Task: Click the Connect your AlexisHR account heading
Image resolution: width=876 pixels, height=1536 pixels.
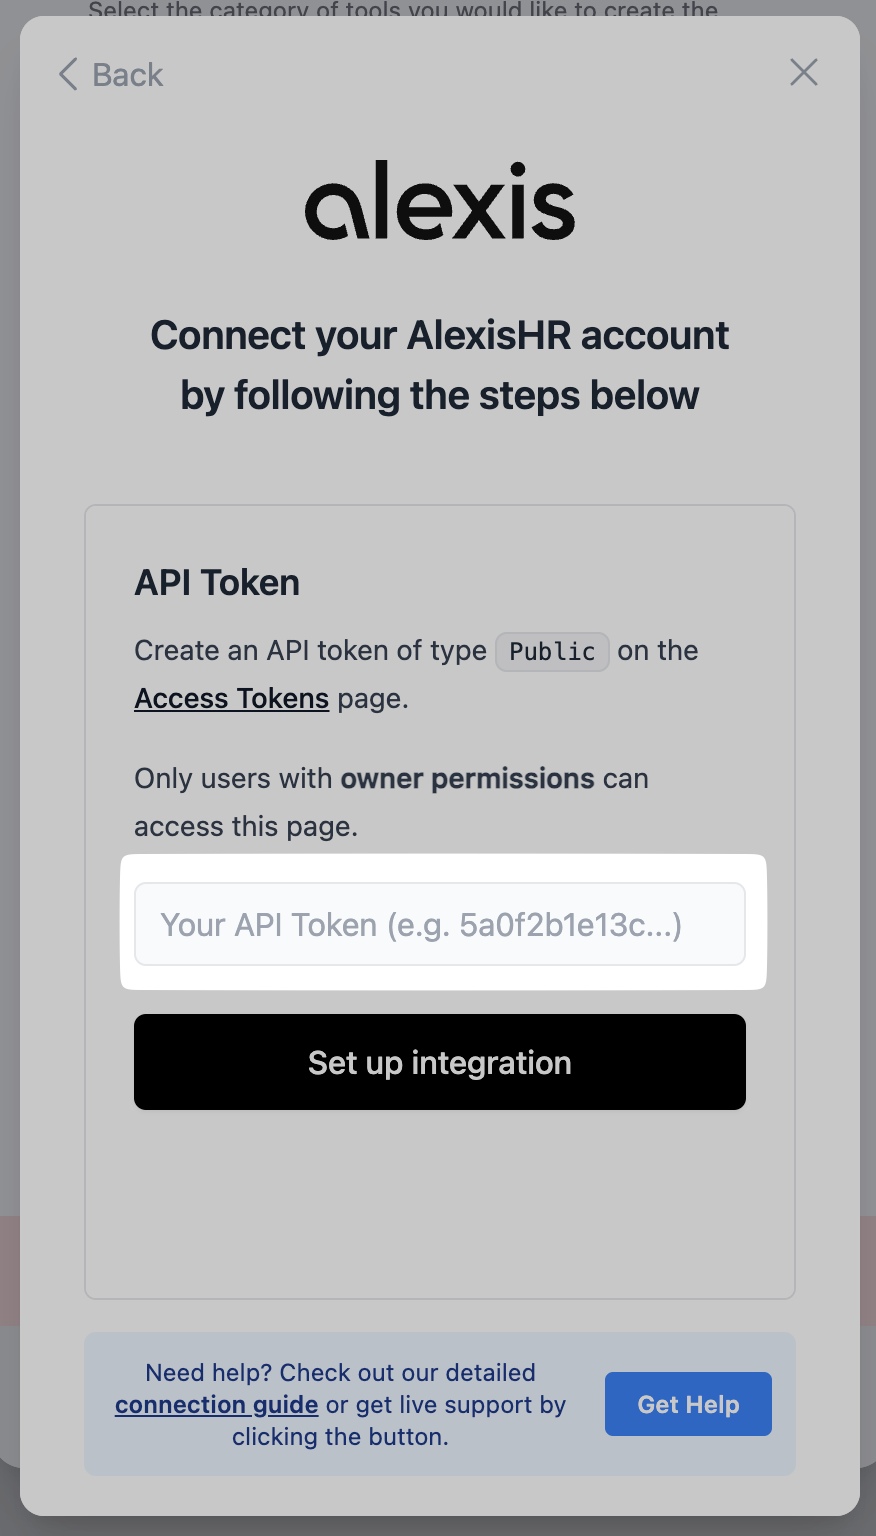Action: (440, 335)
